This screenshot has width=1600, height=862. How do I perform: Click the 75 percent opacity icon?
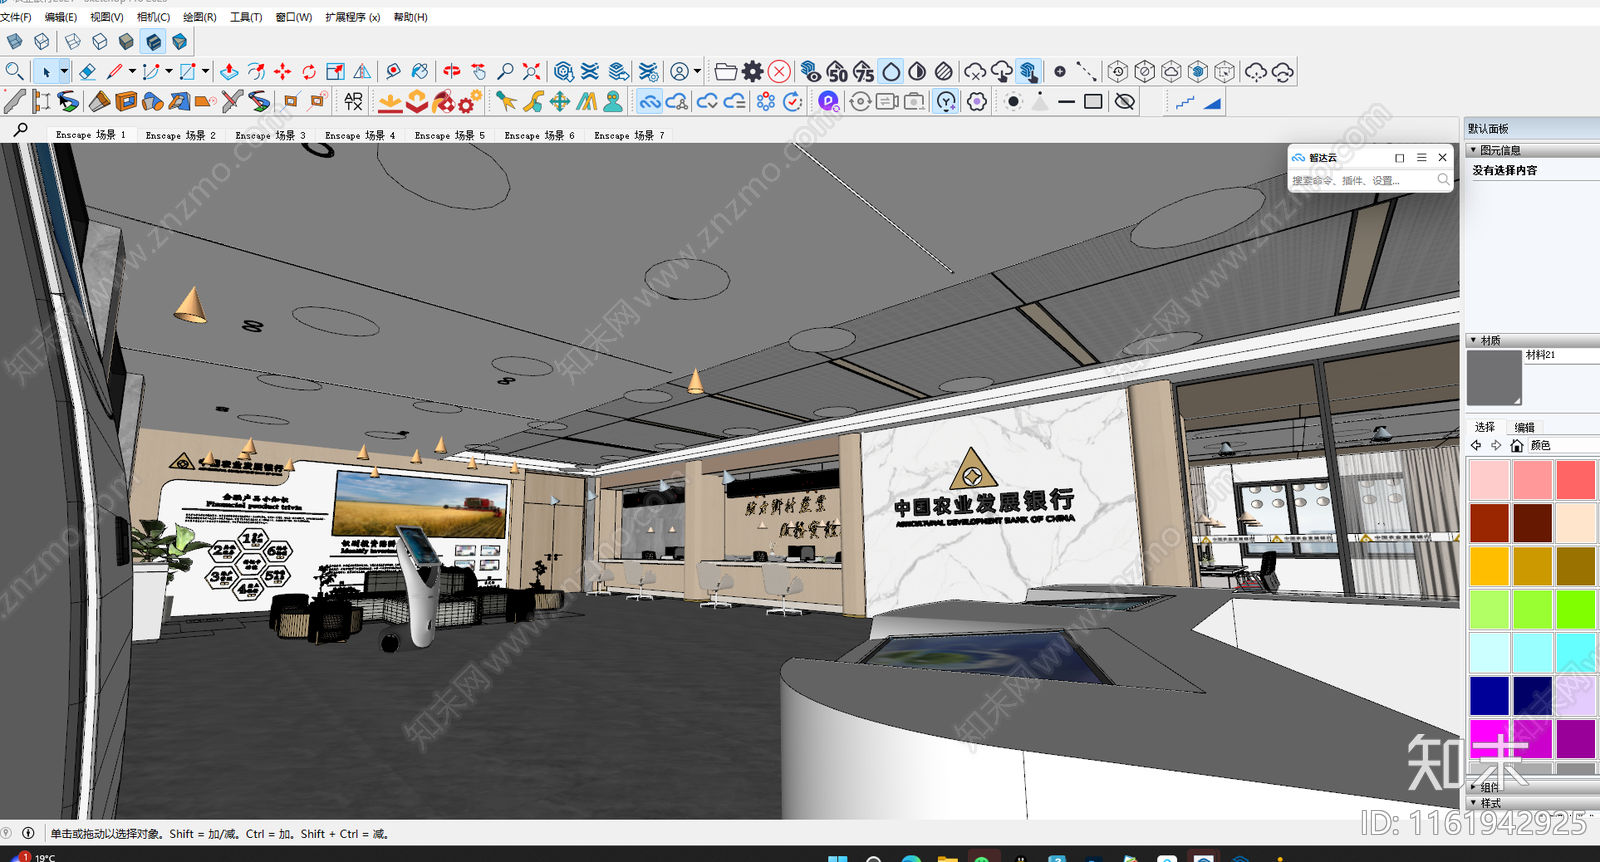pos(864,72)
